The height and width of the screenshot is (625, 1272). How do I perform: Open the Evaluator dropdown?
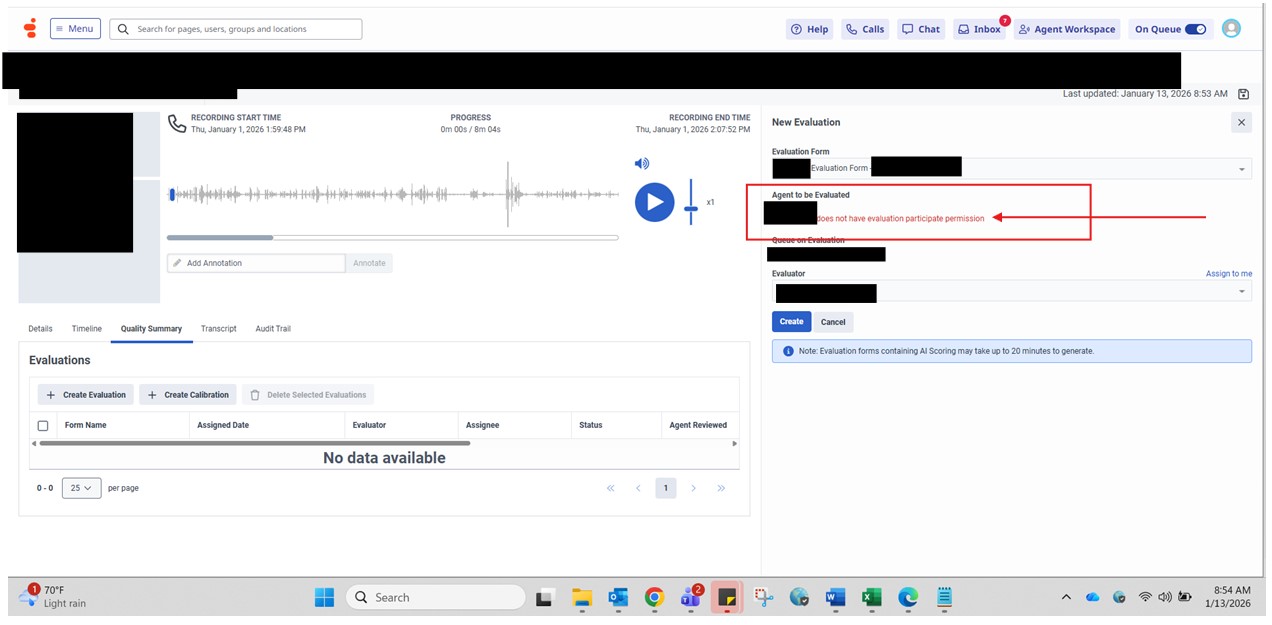click(1011, 291)
